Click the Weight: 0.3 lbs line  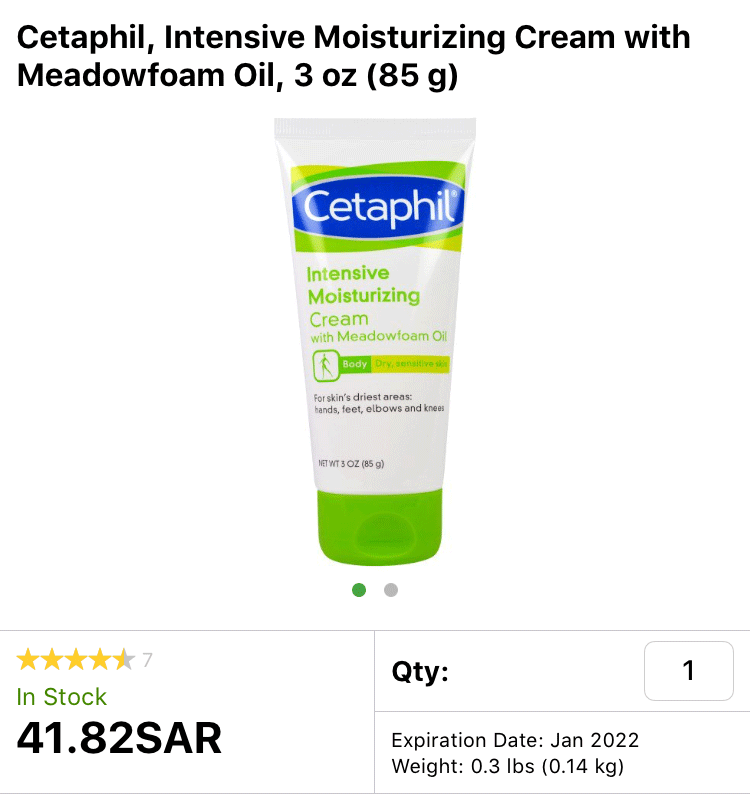tap(507, 766)
